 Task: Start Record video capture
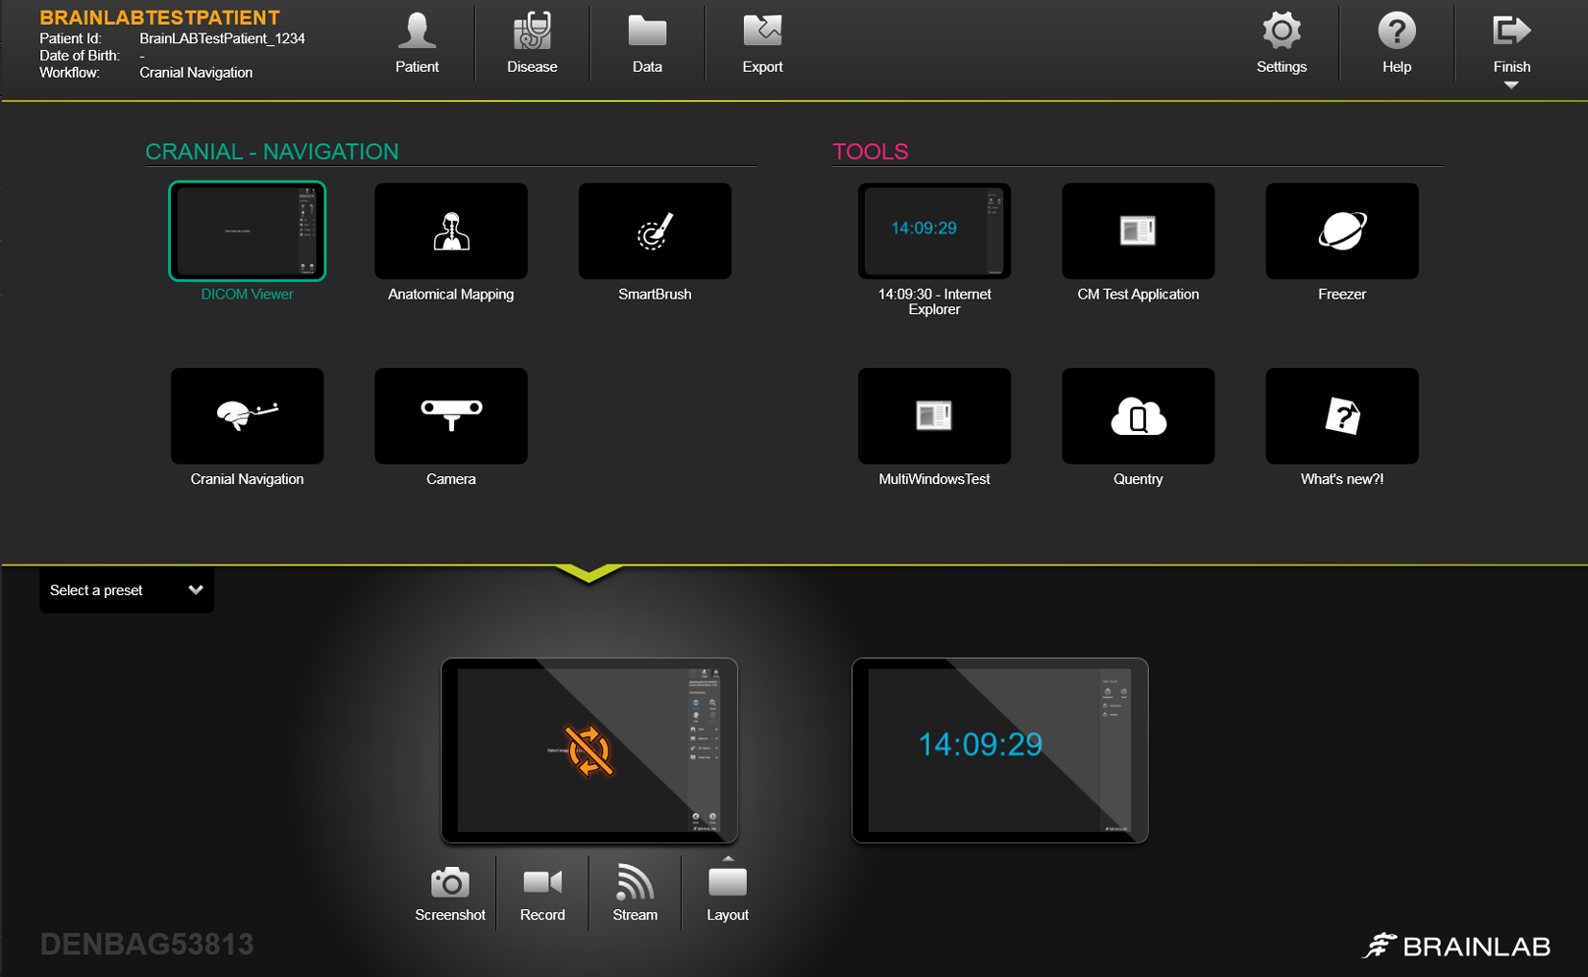542,894
